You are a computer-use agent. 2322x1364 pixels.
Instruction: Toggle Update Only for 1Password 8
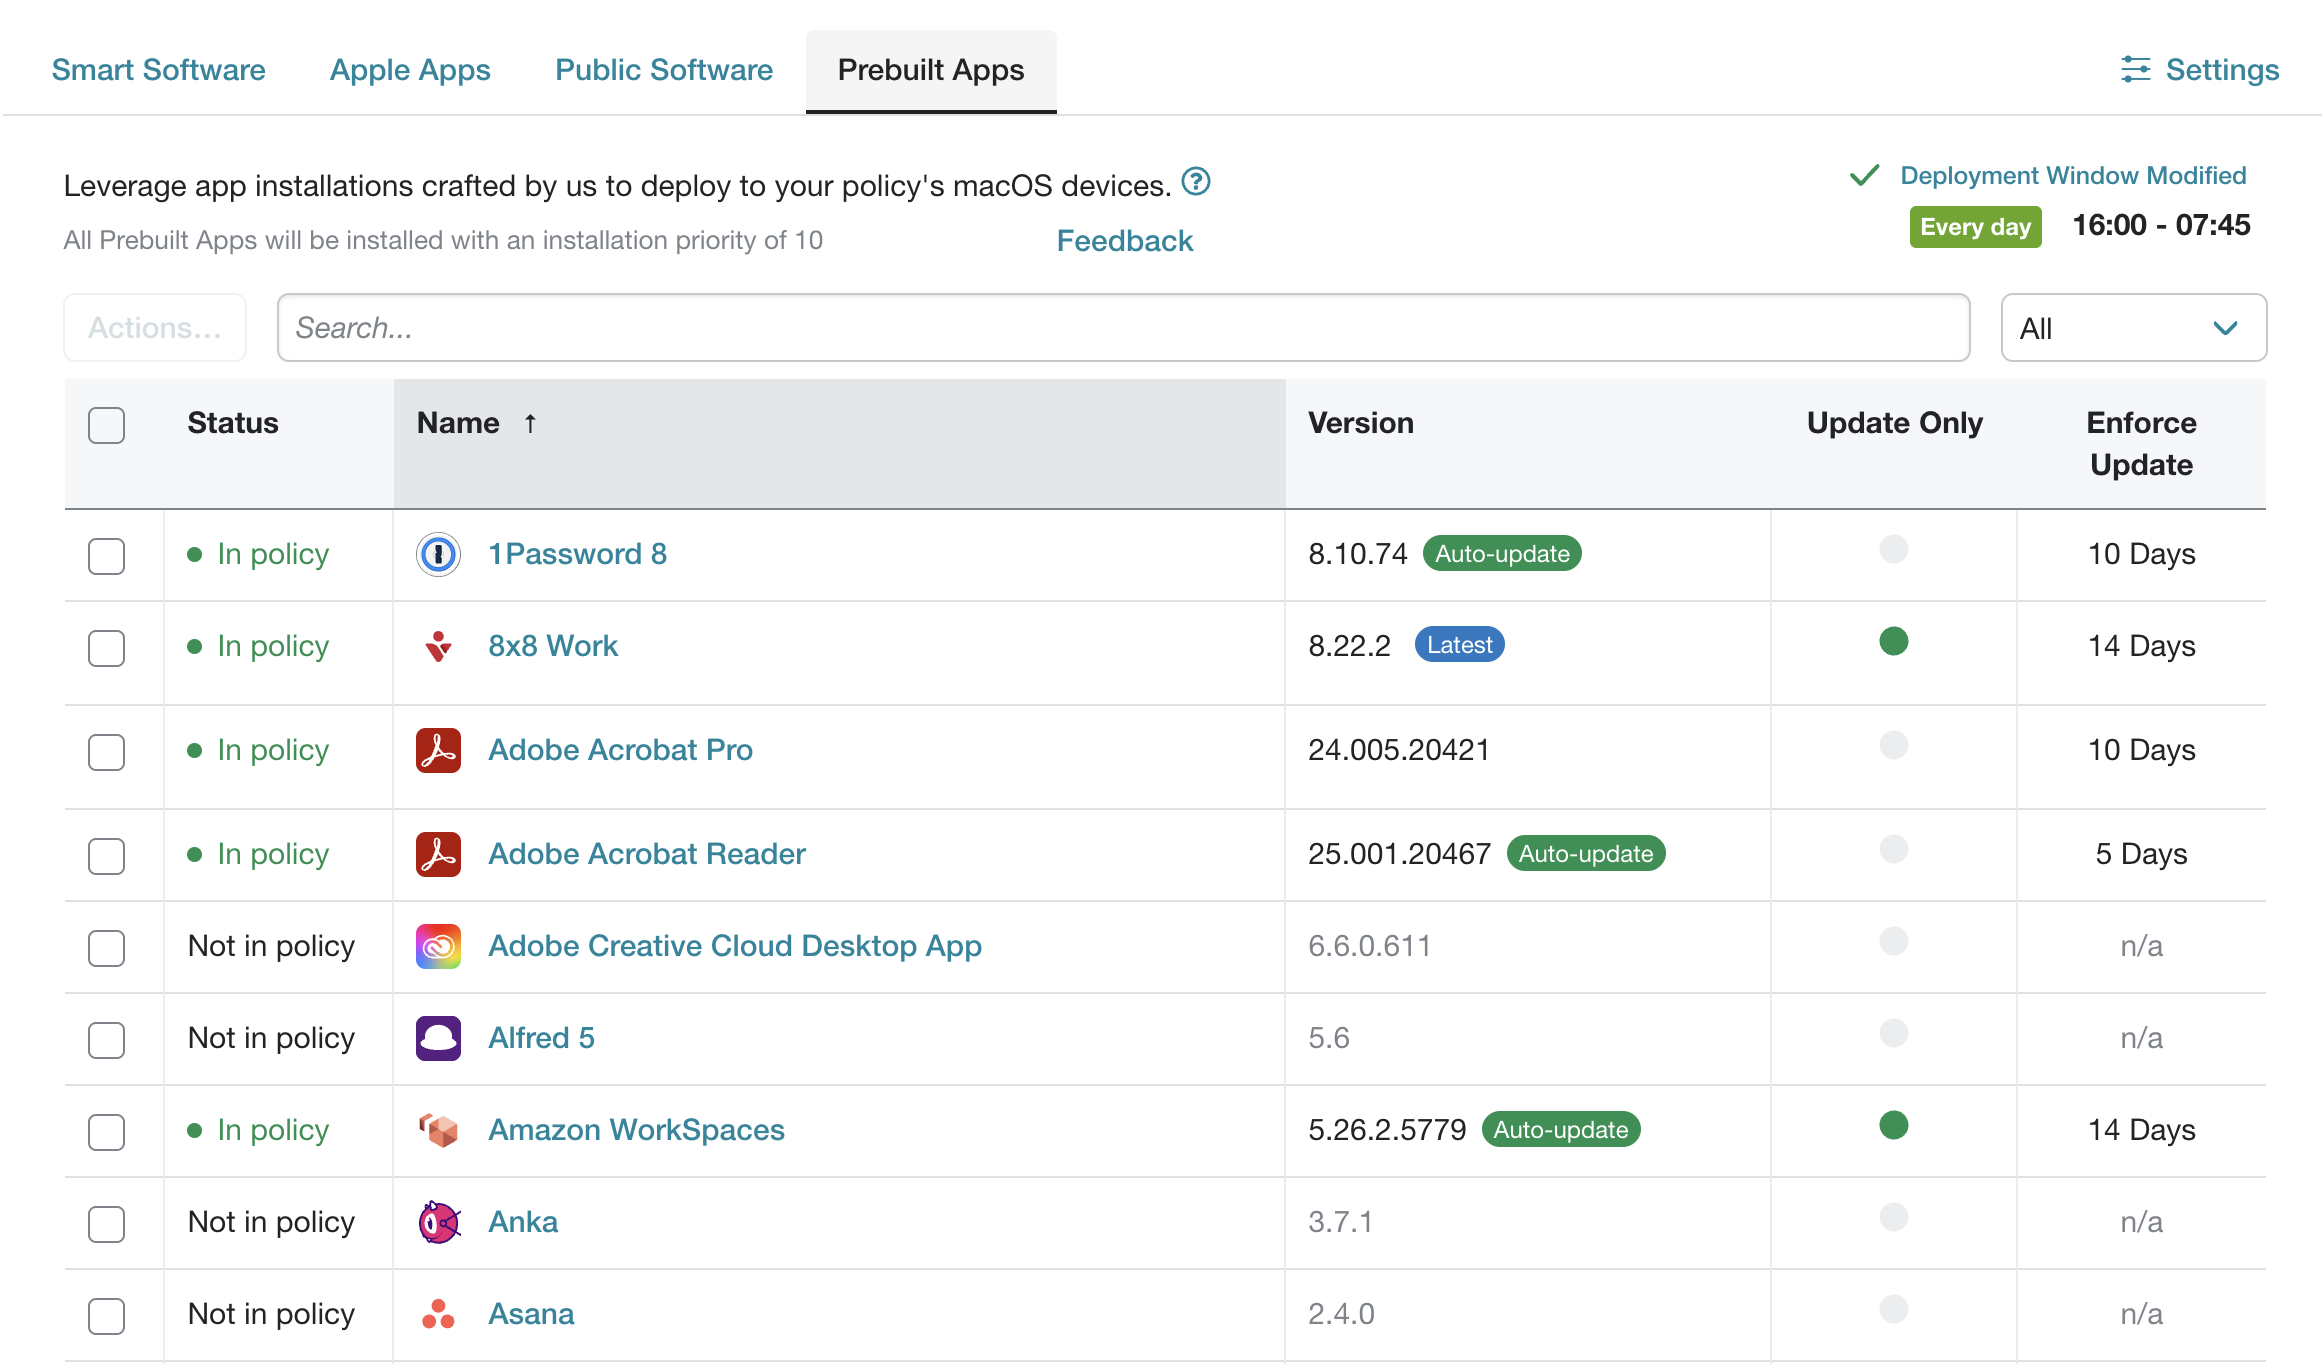point(1894,549)
